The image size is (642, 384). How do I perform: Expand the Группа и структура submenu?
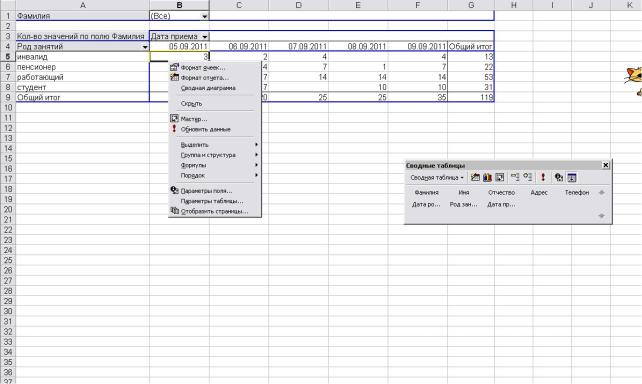point(215,155)
